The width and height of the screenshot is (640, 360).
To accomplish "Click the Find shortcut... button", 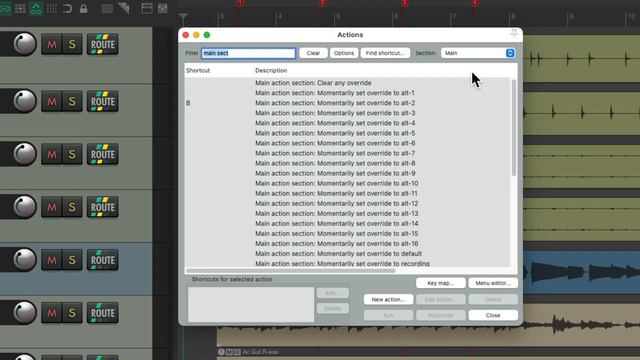I will coord(385,53).
